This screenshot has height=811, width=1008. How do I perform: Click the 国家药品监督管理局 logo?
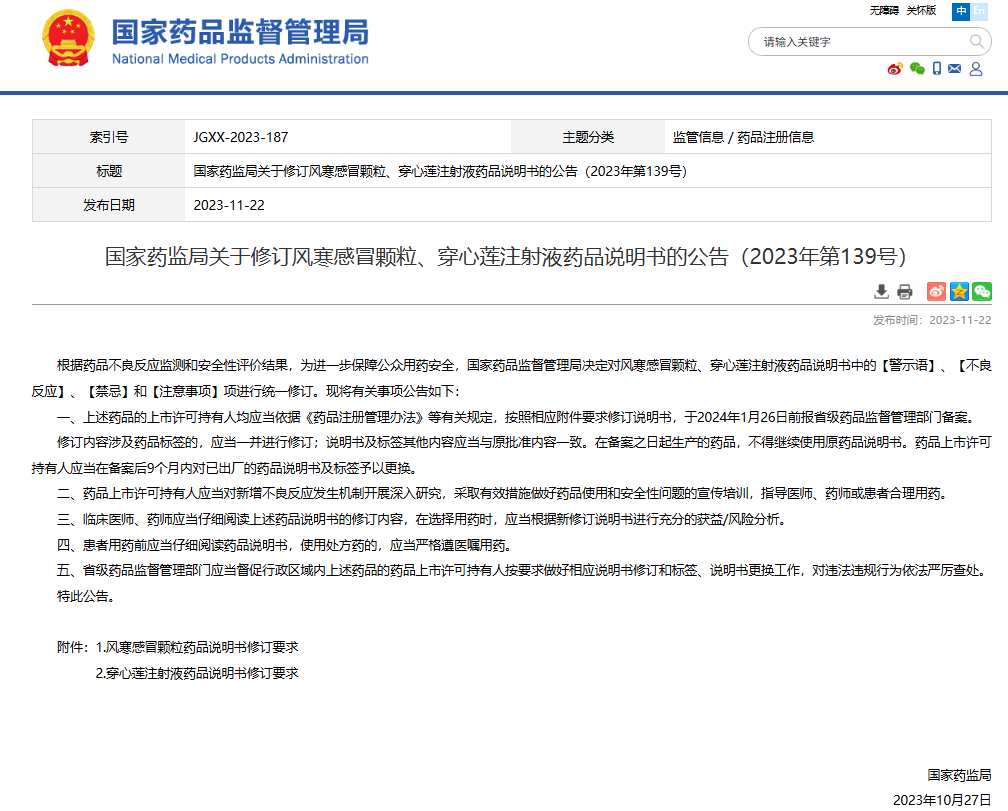[x=240, y=40]
